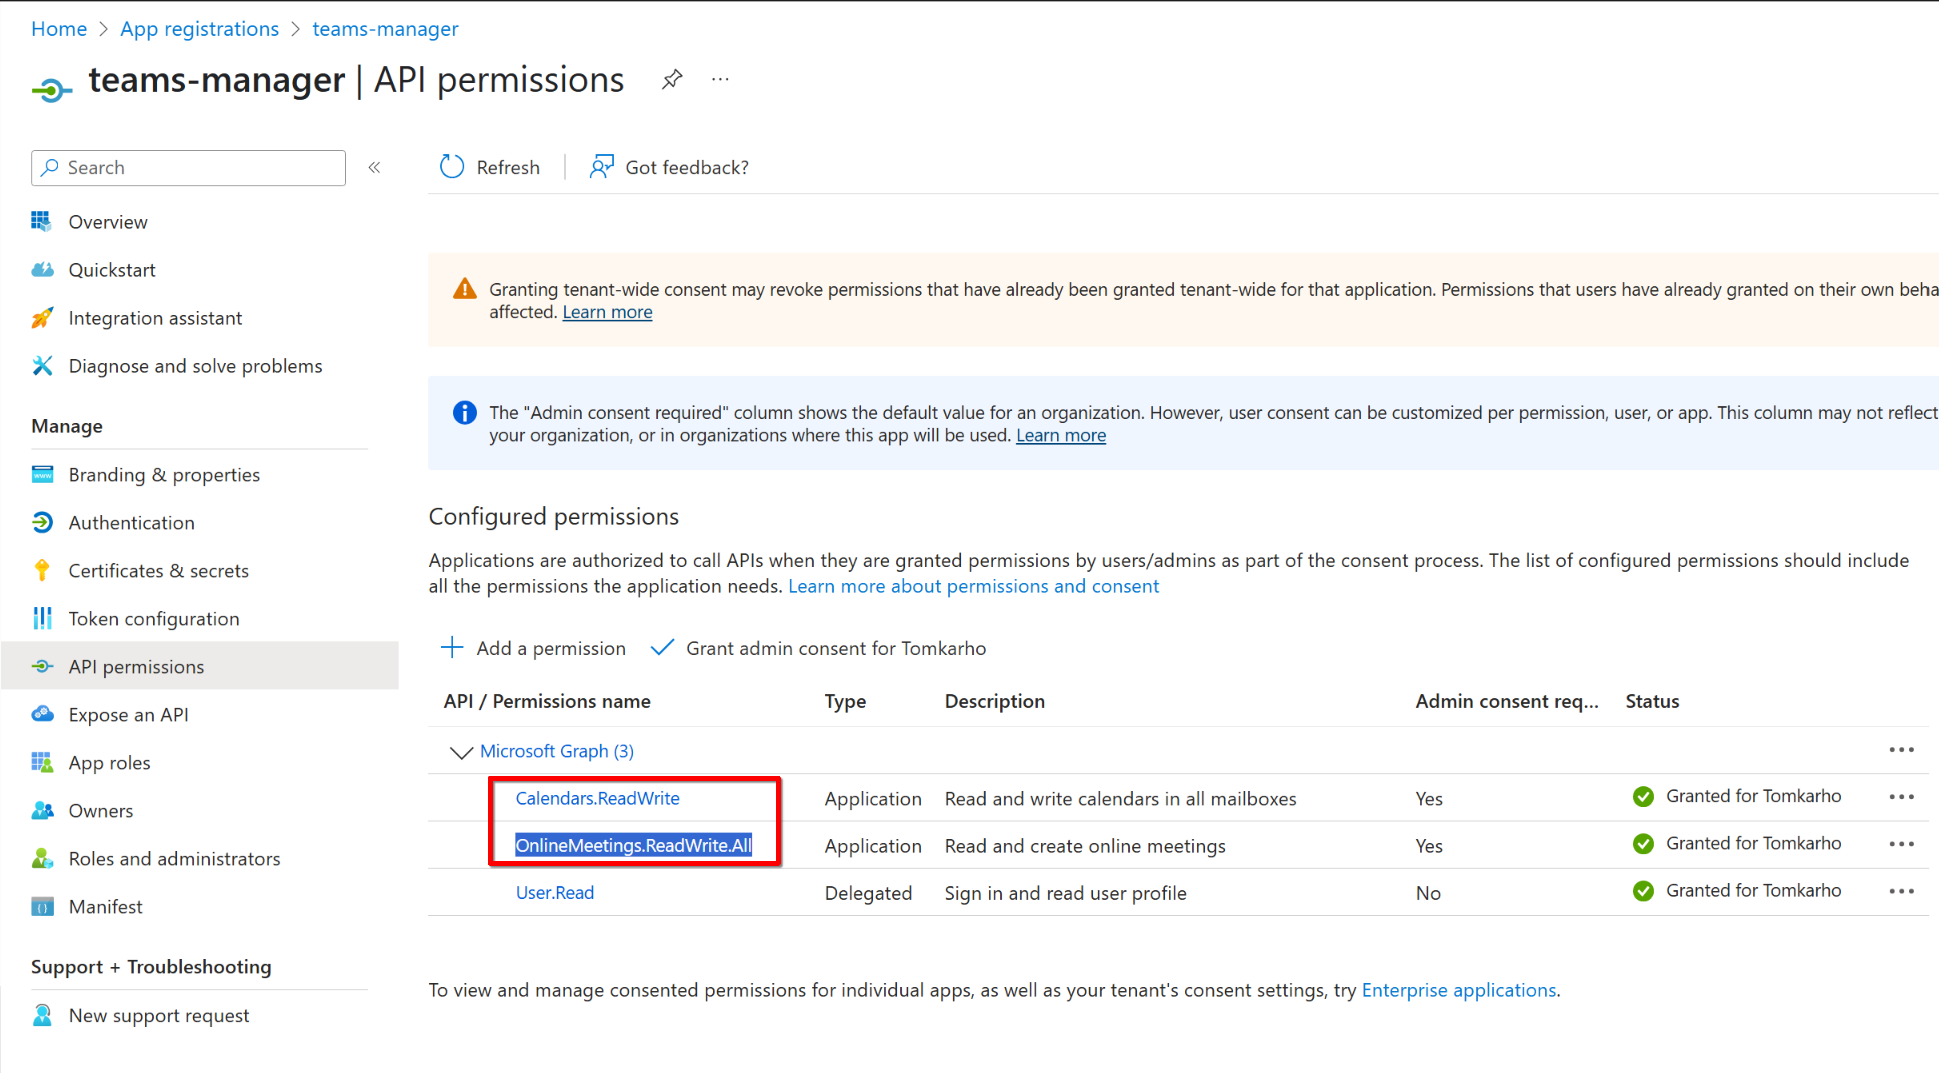This screenshot has height=1073, width=1939.
Task: Navigate to App registrations breadcrumb
Action: [199, 28]
